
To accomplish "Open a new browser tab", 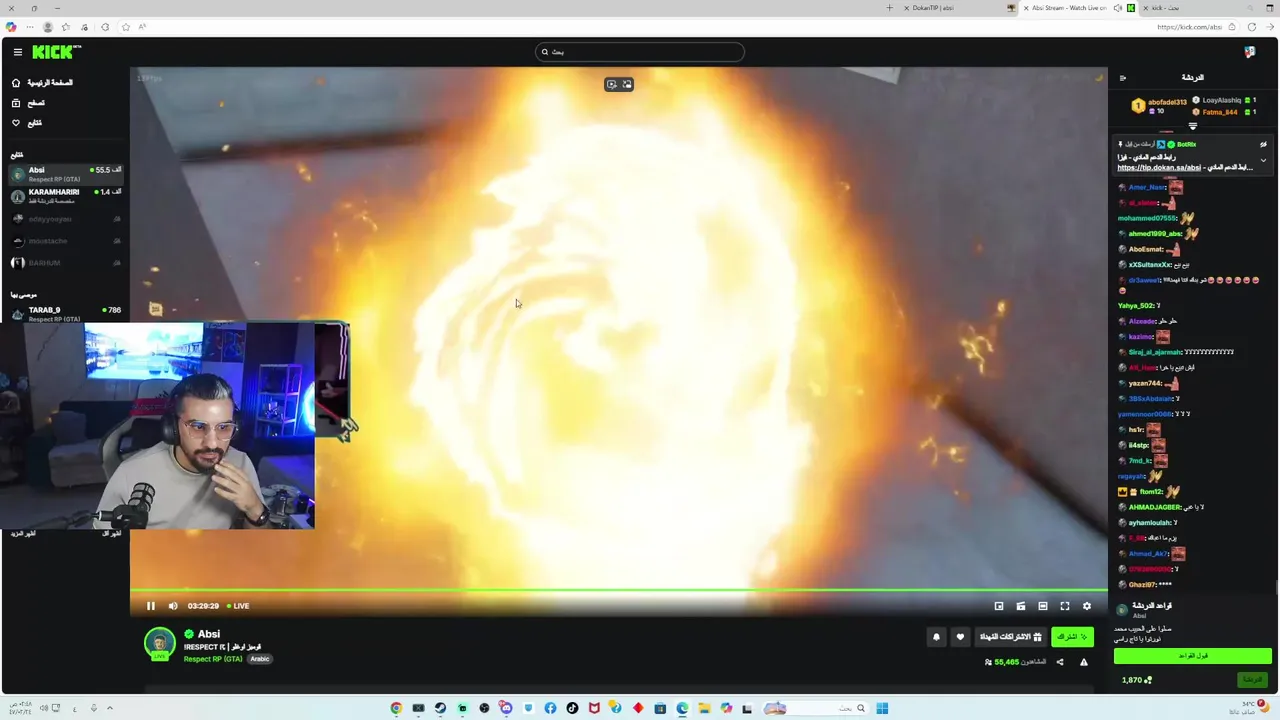I will coord(889,8).
